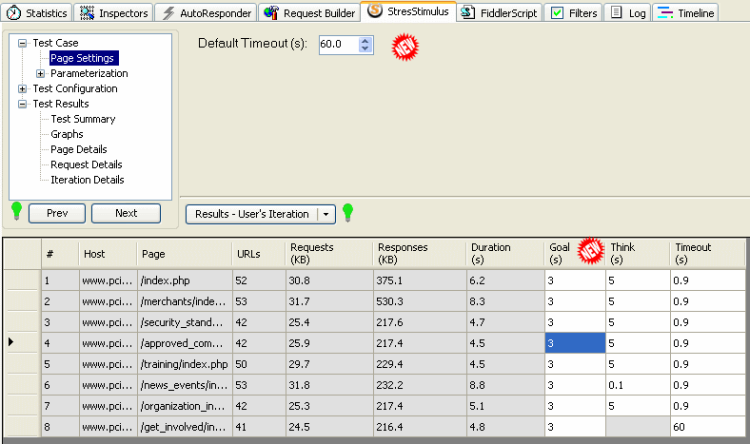Select the /training/index.php page cell
Screen dimensions: 750x444
coord(185,365)
